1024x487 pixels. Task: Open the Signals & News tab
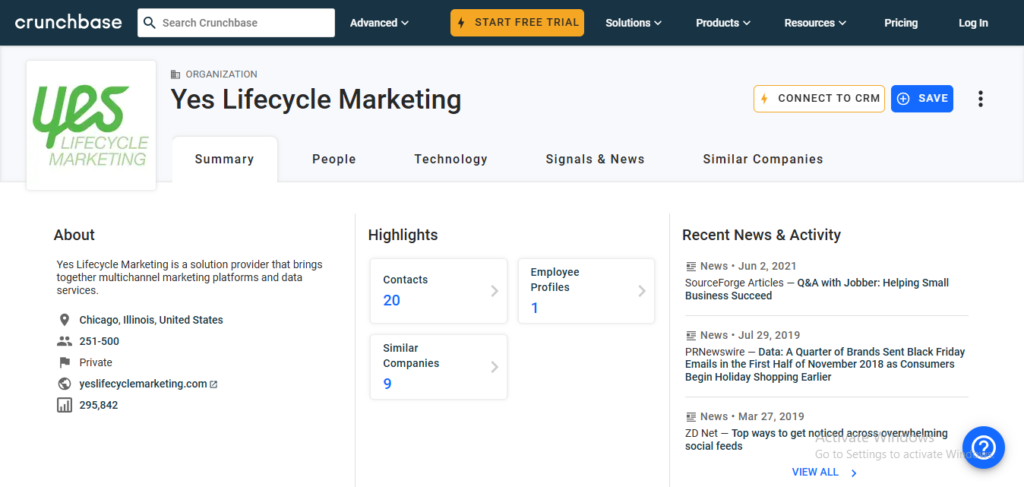(595, 159)
